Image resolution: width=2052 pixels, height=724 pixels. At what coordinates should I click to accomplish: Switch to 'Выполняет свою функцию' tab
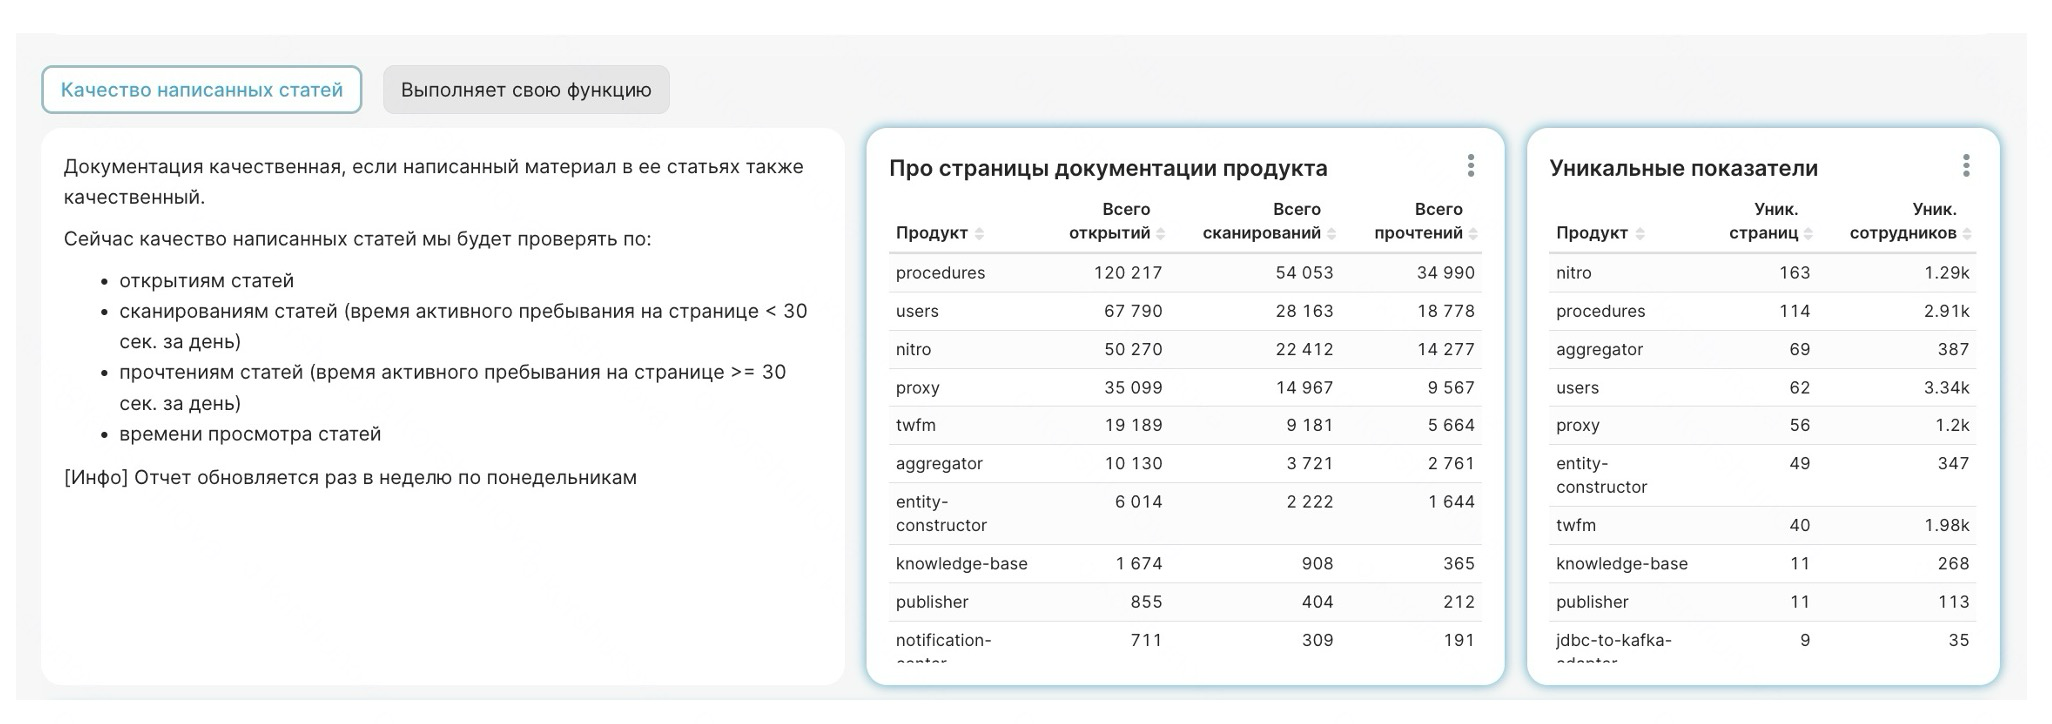[x=526, y=90]
